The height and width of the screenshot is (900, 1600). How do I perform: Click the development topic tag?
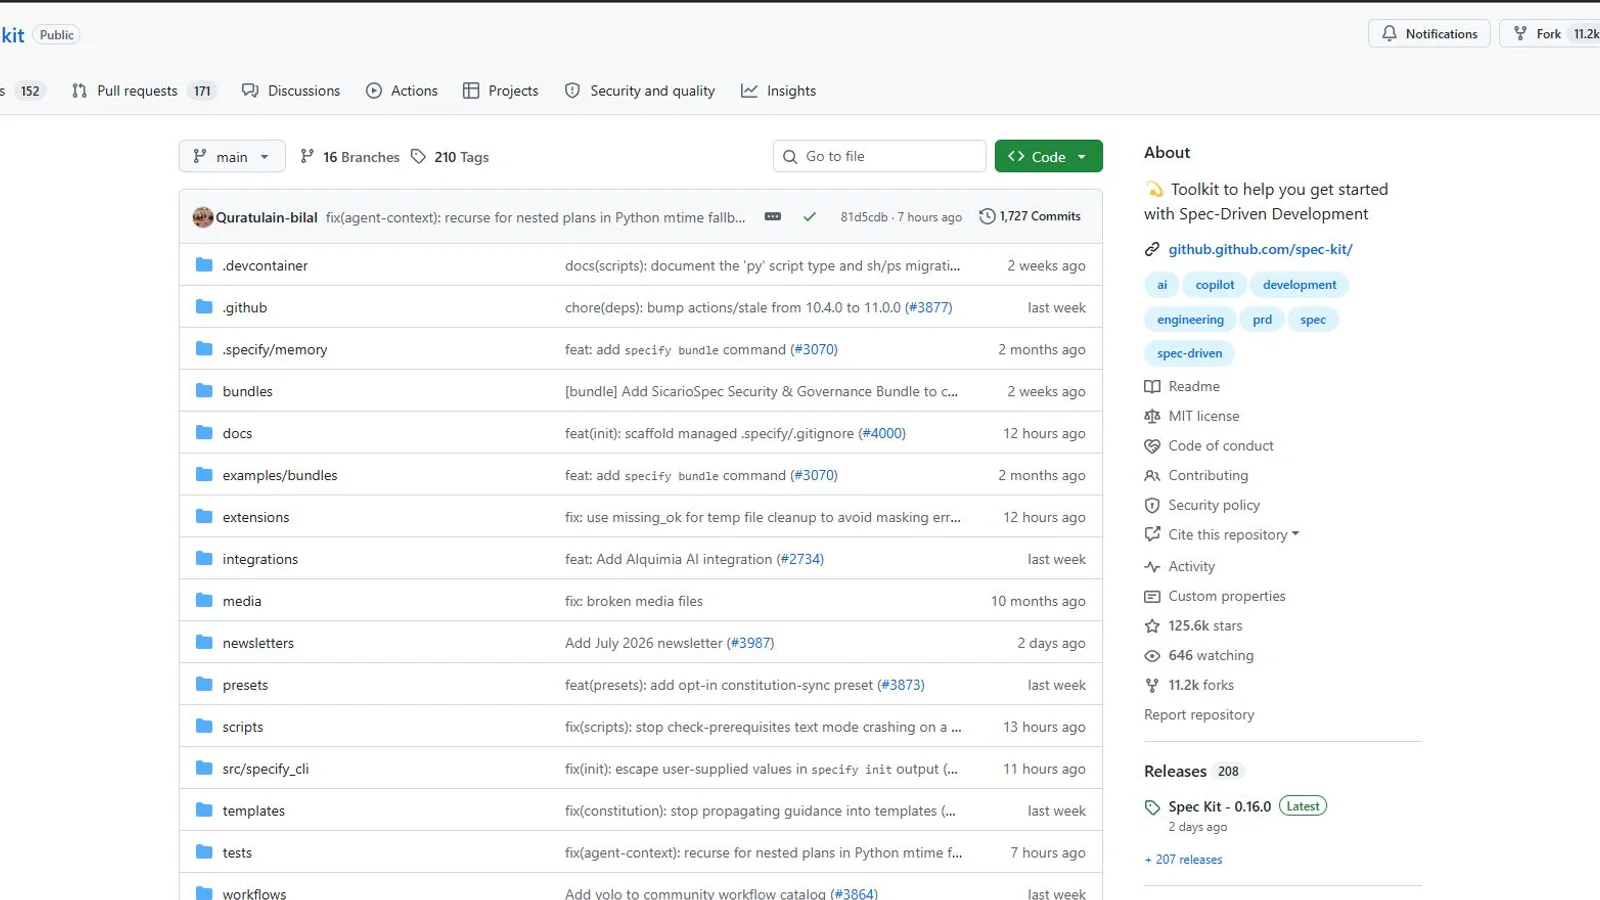pos(1299,285)
